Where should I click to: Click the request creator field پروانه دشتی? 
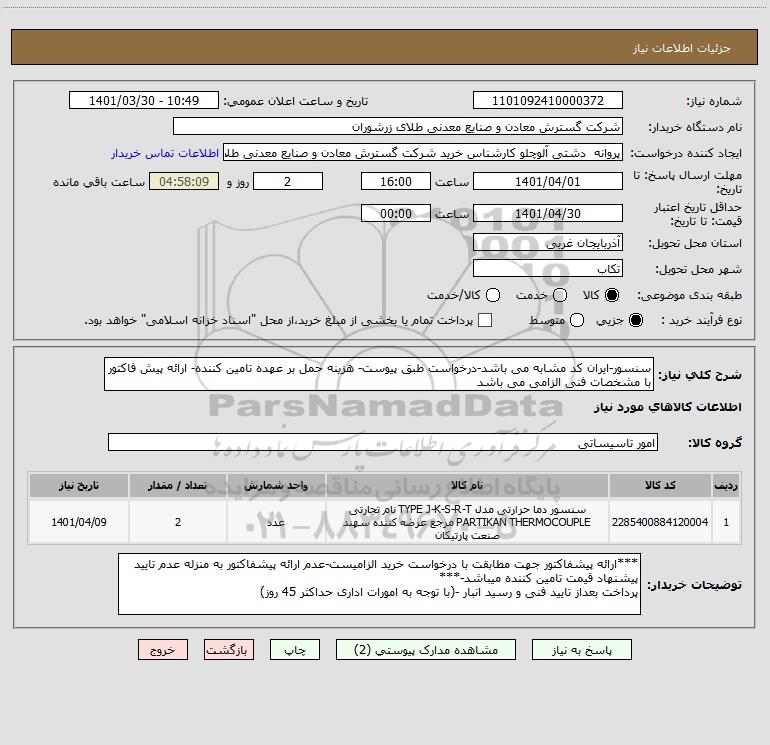(423, 153)
